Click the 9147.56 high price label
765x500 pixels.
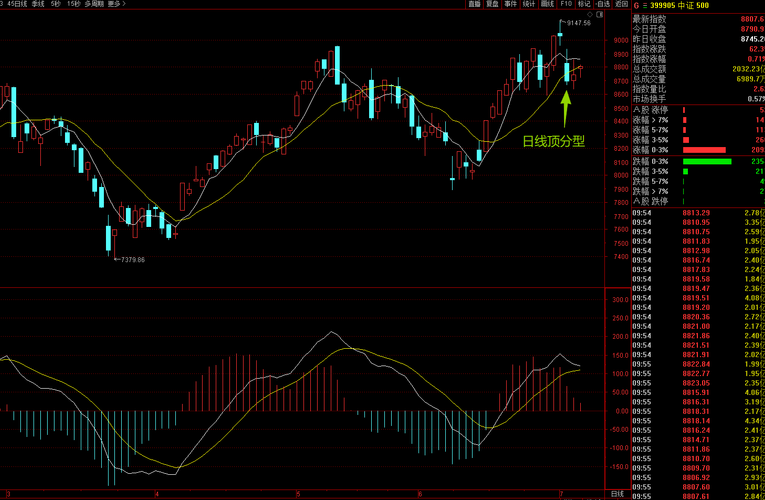click(579, 23)
